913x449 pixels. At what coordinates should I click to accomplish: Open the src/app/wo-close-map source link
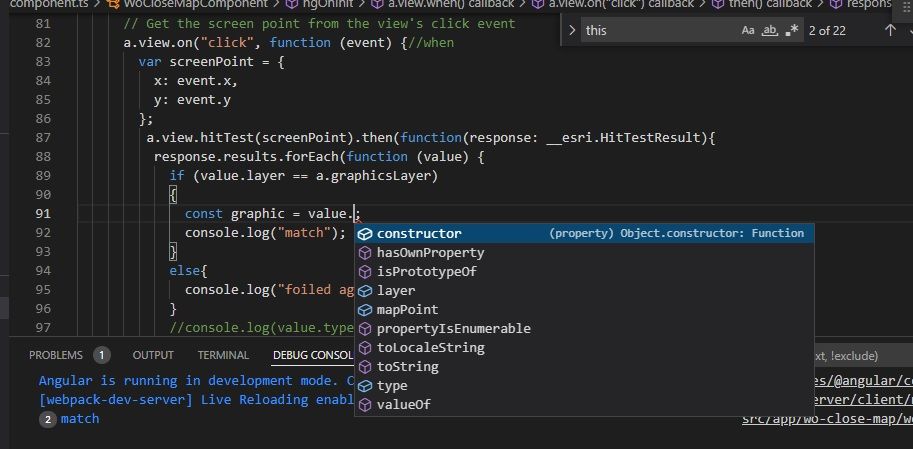[827, 419]
